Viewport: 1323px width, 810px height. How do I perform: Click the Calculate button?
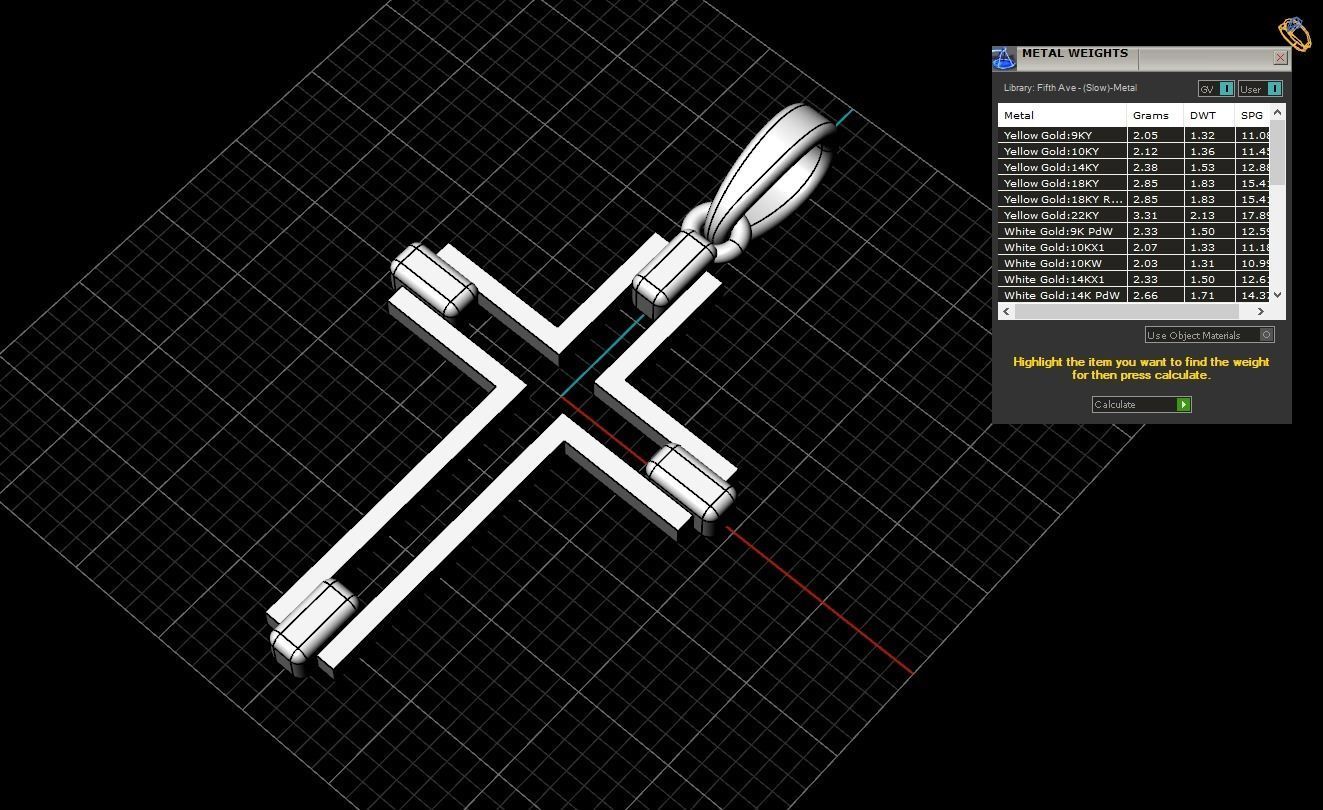(1142, 404)
